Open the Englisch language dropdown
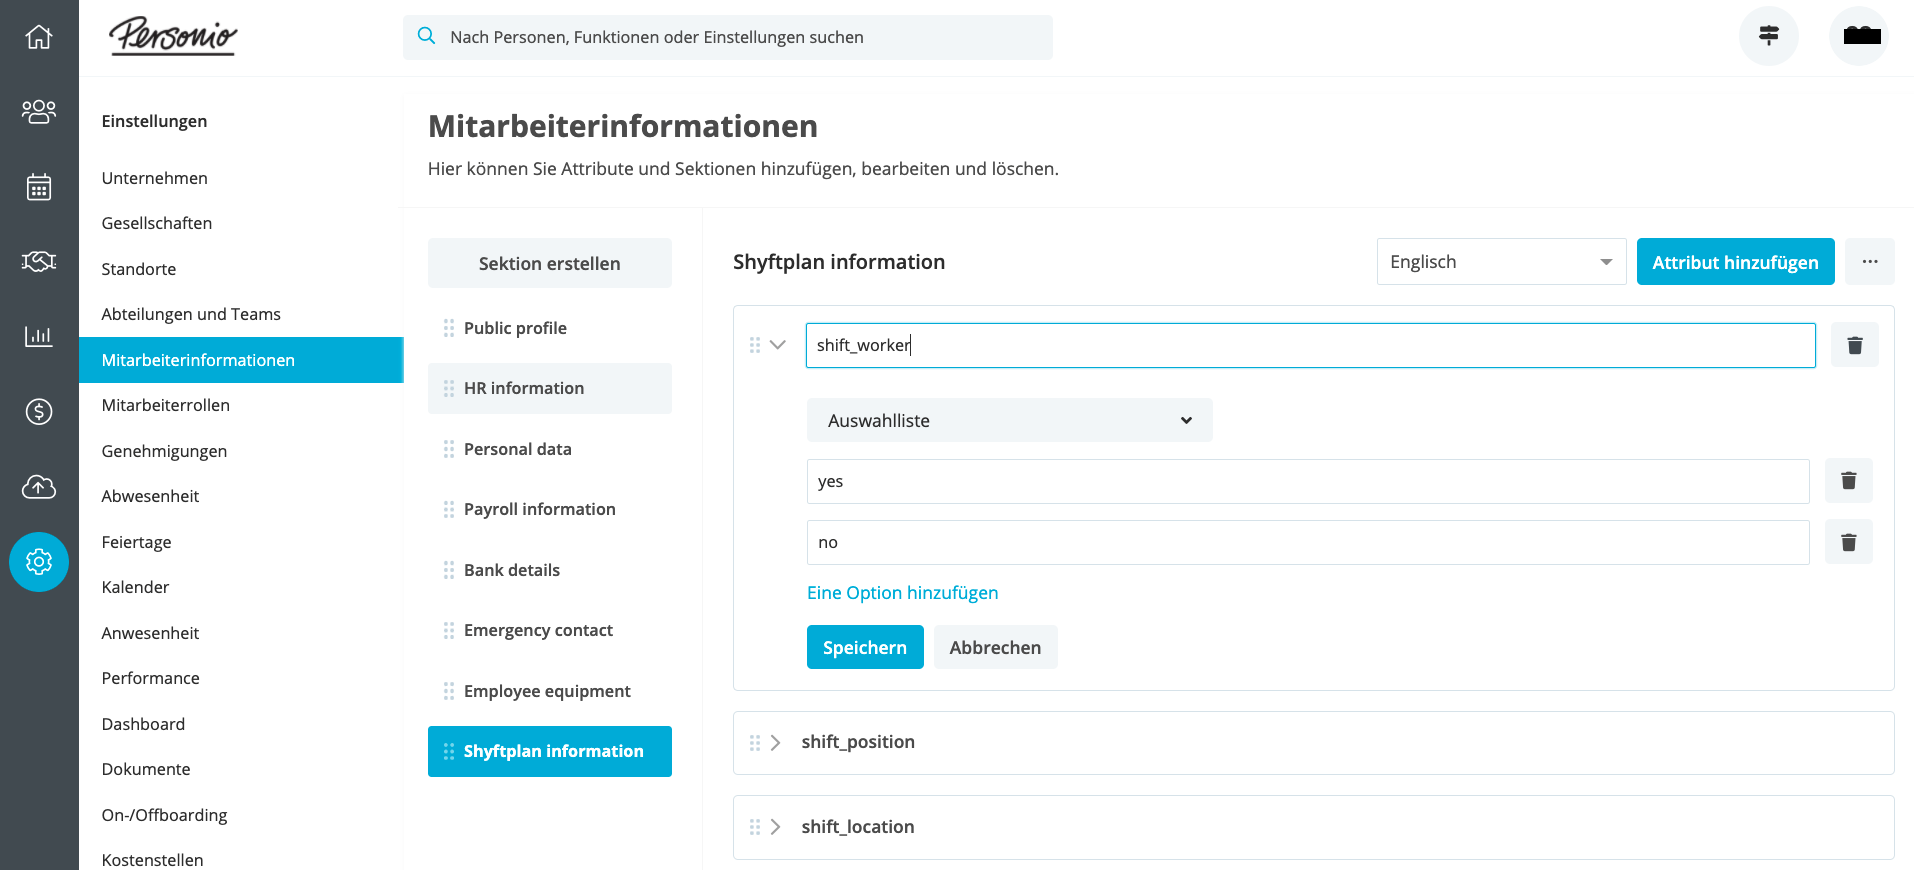This screenshot has width=1914, height=870. tap(1501, 262)
